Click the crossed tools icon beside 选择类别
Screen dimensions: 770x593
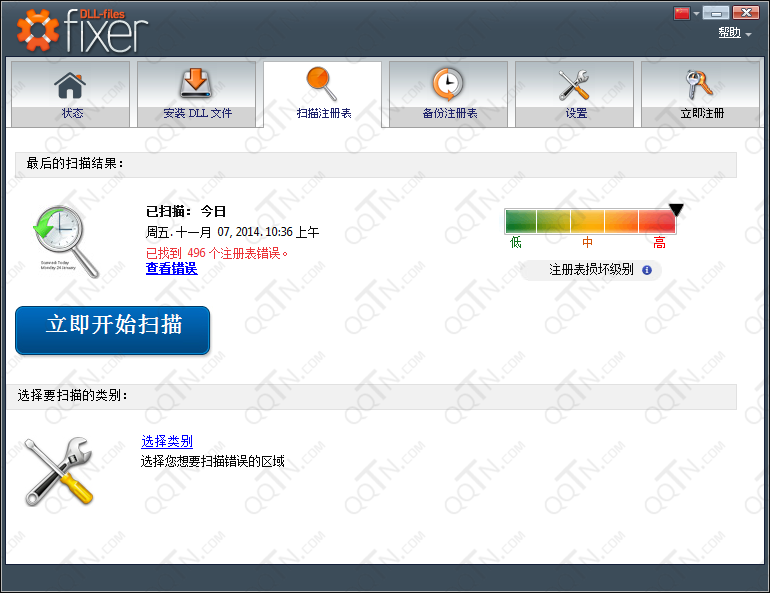pos(58,469)
